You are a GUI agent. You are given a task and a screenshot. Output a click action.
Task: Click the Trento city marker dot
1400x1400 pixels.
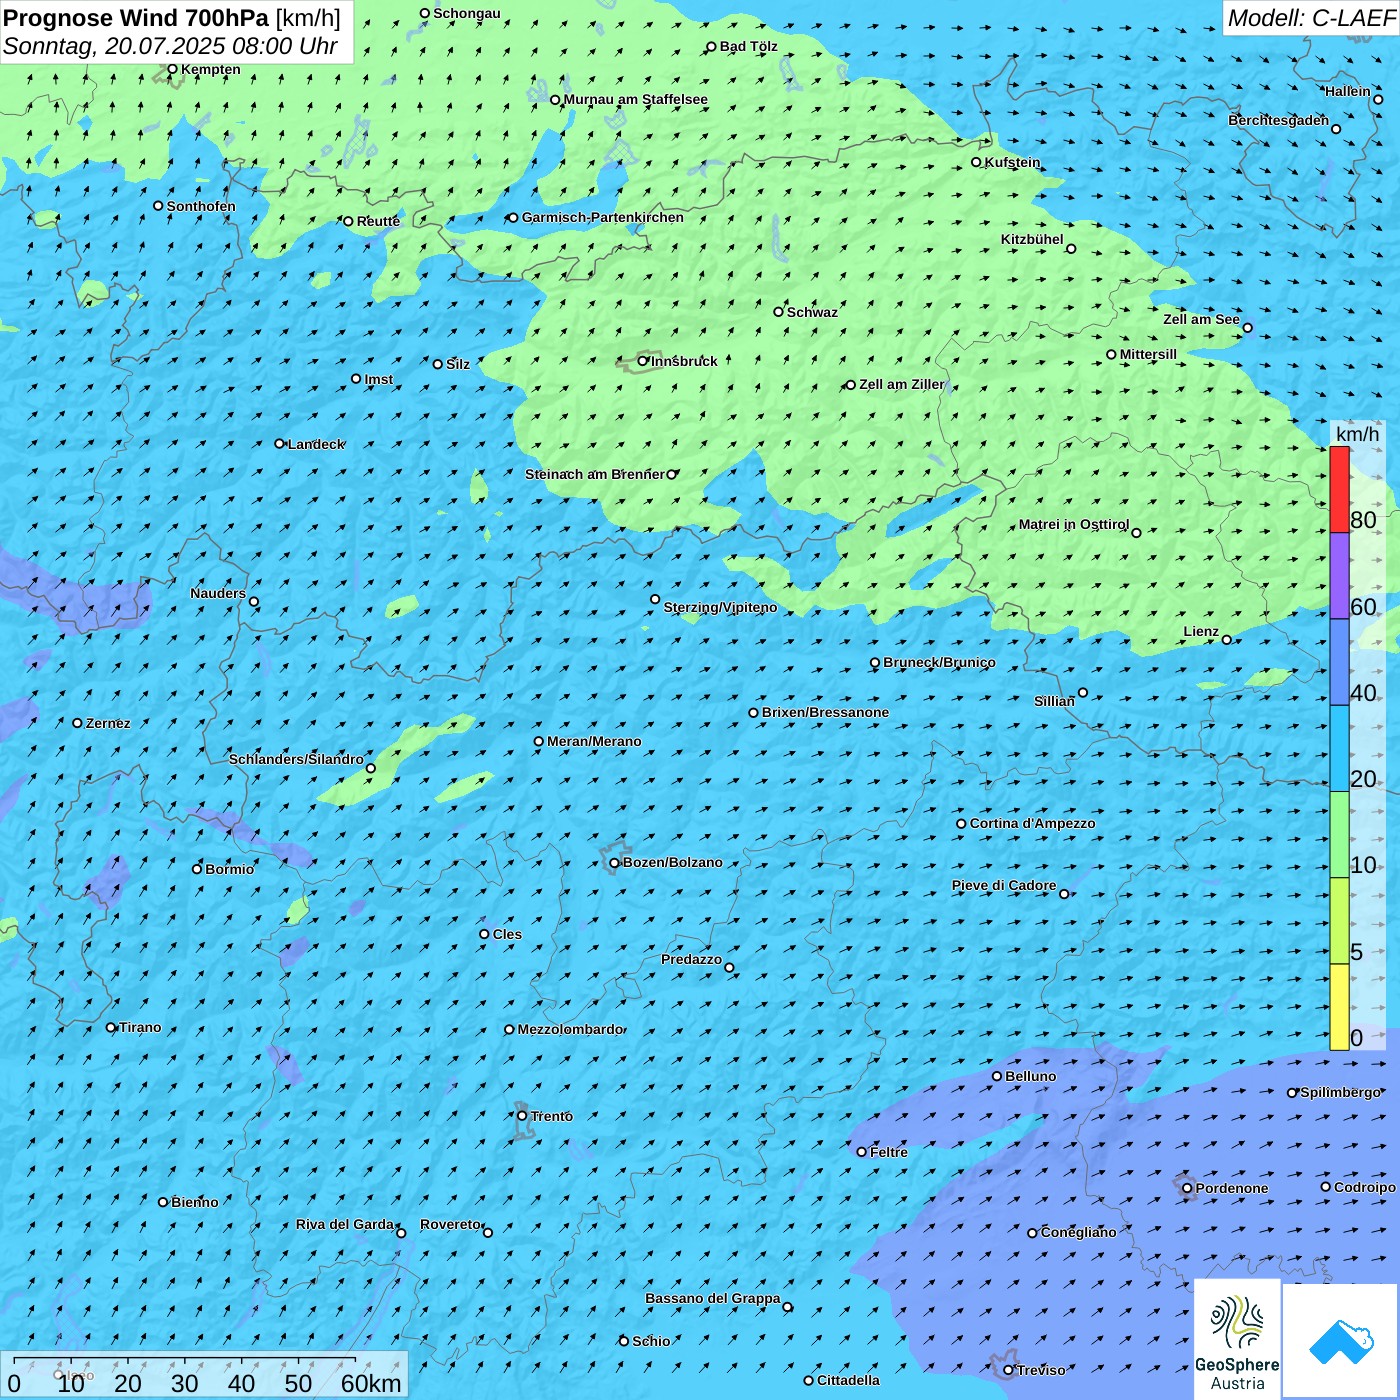pyautogui.click(x=522, y=1116)
